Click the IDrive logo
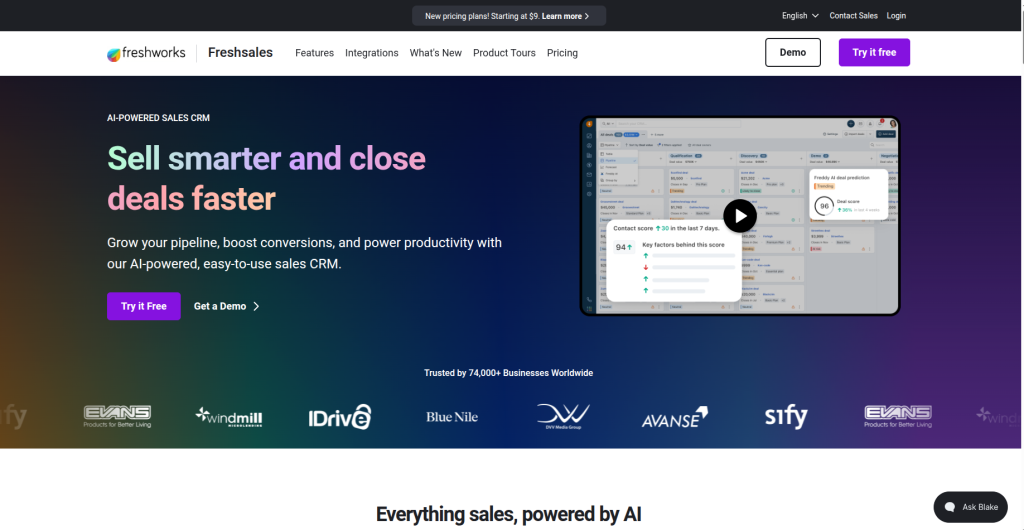The height and width of the screenshot is (530, 1024). click(340, 416)
